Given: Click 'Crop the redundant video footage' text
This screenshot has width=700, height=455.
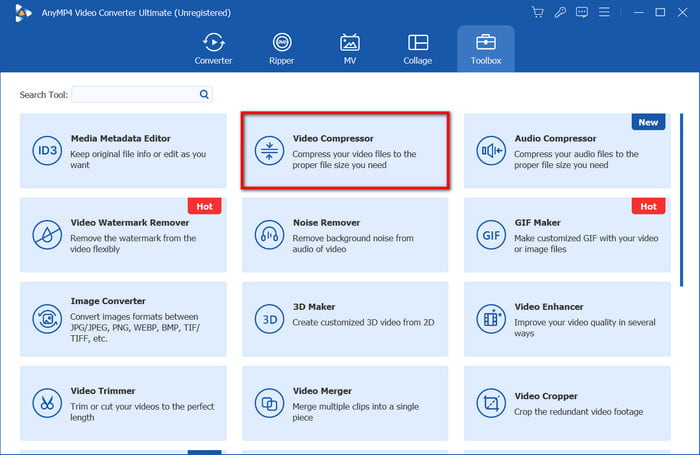Looking at the screenshot, I should 579,412.
